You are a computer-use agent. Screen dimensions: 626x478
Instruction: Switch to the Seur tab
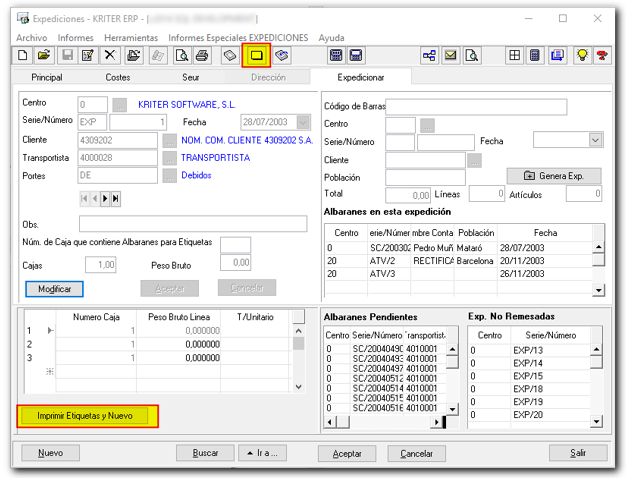(190, 77)
